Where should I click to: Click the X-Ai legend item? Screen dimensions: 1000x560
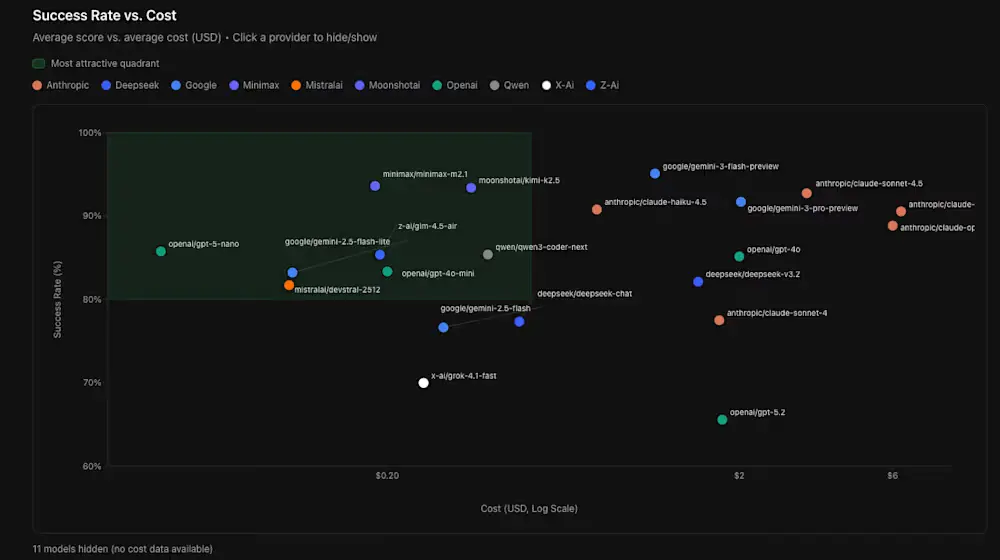pos(558,85)
